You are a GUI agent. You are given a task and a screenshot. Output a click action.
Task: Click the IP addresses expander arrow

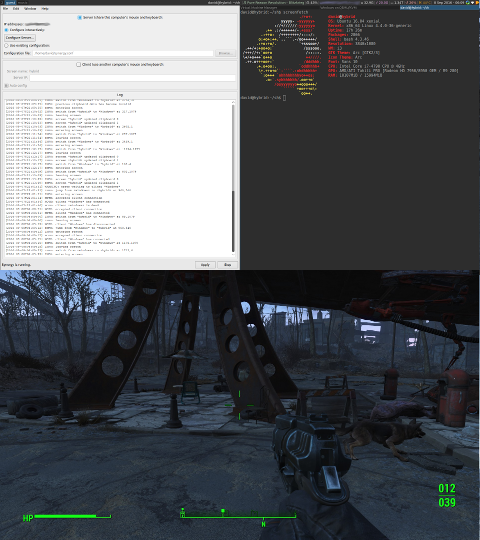pos(5,24)
